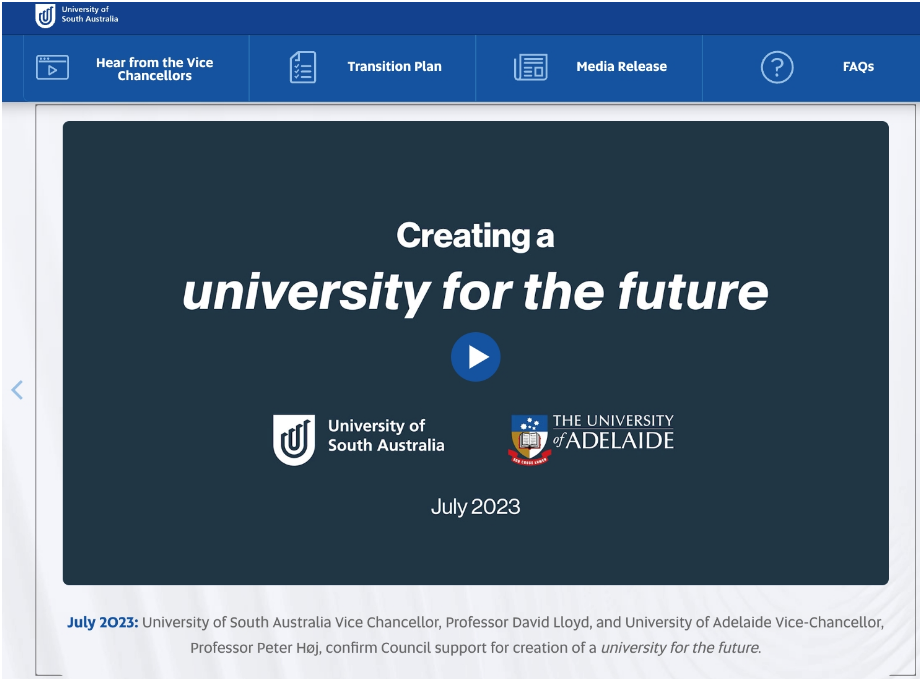Go to previous slide with left chevron
The image size is (922, 681).
coord(17,389)
